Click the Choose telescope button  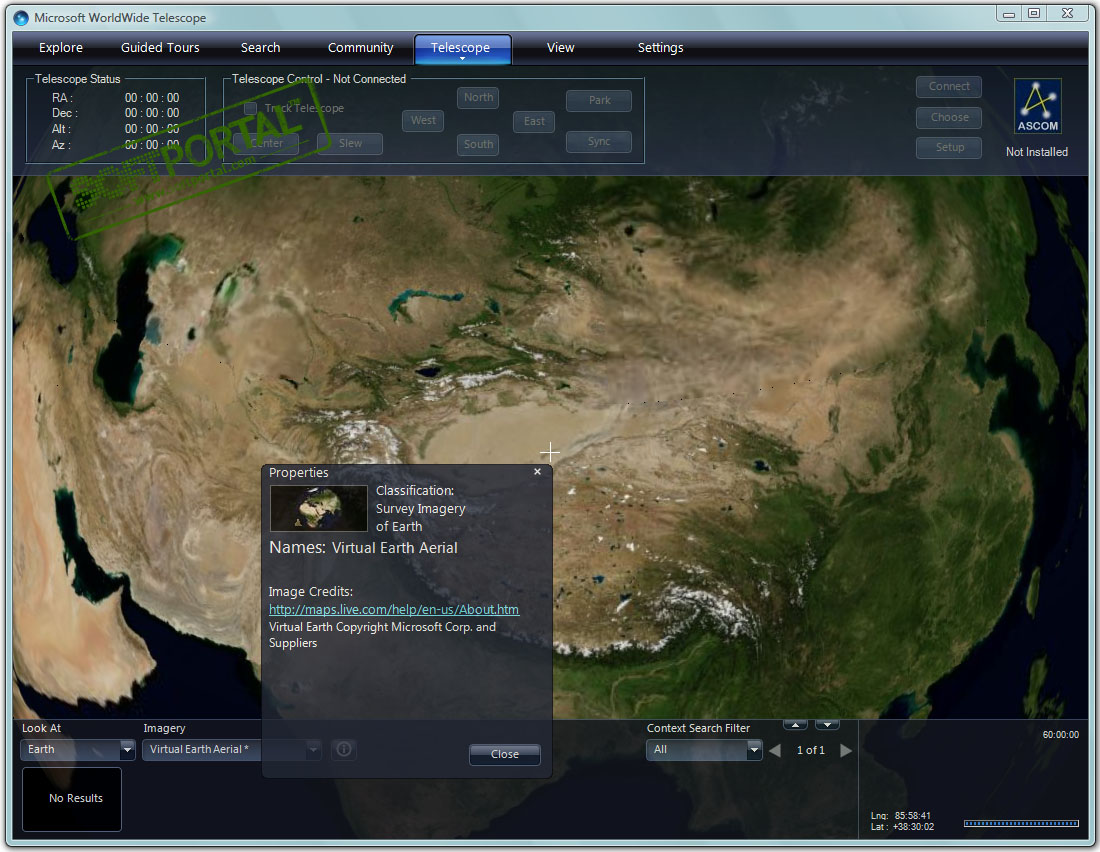point(948,117)
